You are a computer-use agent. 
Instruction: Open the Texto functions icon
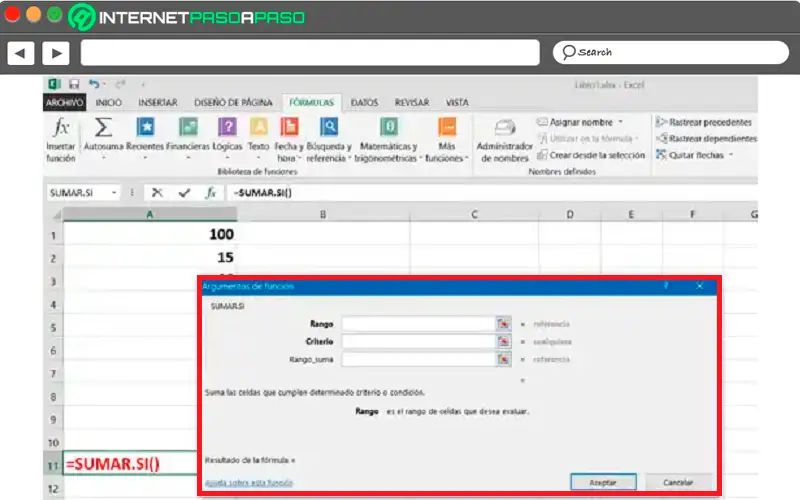click(258, 127)
